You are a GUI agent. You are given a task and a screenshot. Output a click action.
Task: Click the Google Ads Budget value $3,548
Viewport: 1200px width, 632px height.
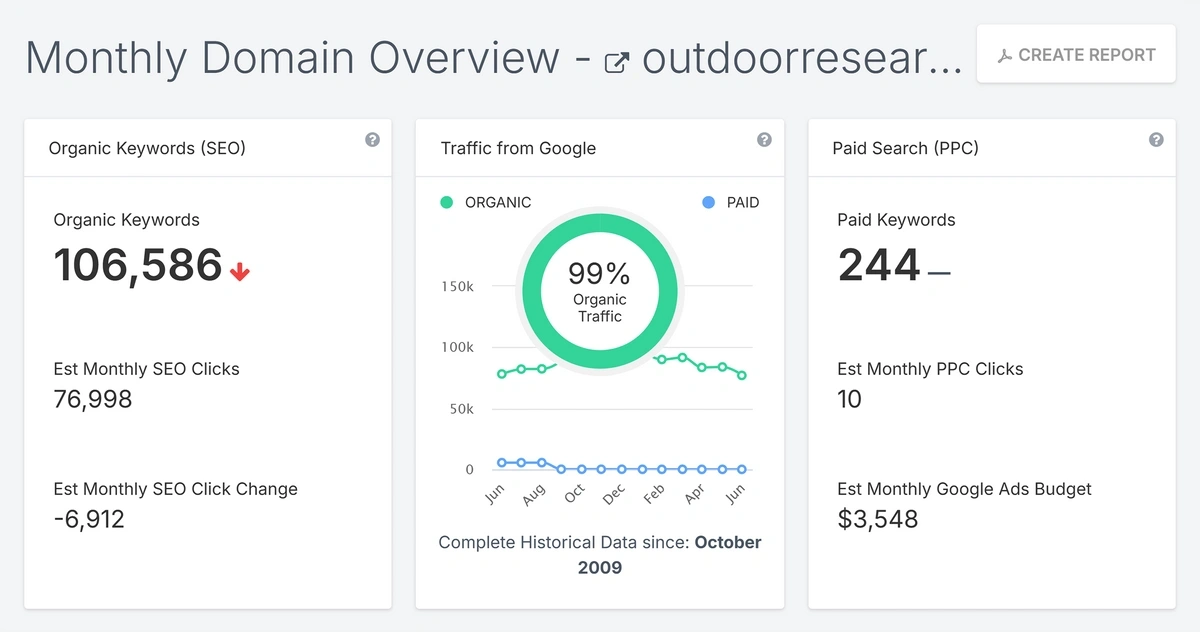click(877, 519)
